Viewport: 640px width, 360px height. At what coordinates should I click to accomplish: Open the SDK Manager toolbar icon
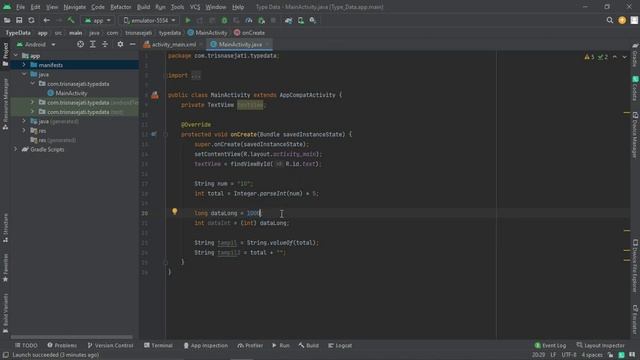coord(313,20)
